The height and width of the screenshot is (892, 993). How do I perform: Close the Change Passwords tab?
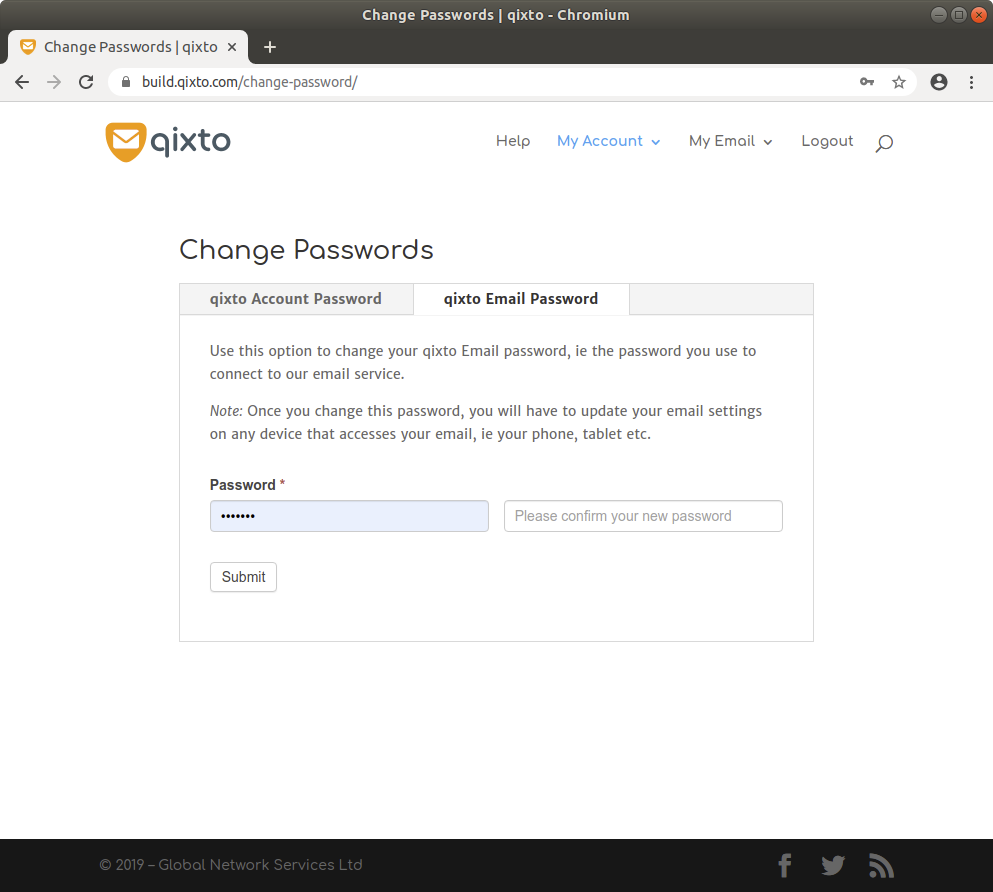232,47
